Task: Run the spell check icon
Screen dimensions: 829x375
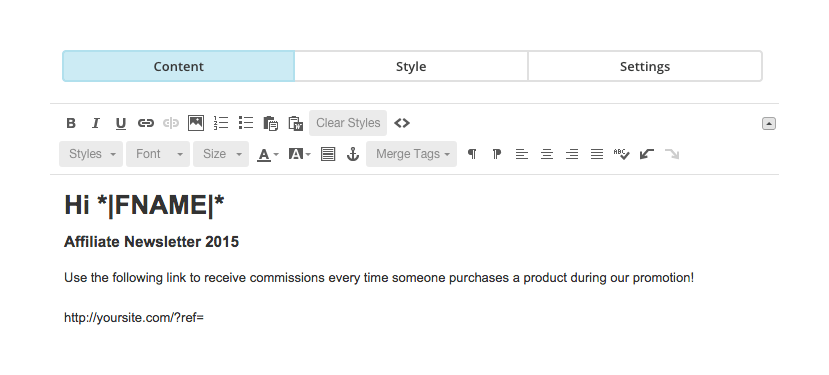Action: (x=621, y=154)
